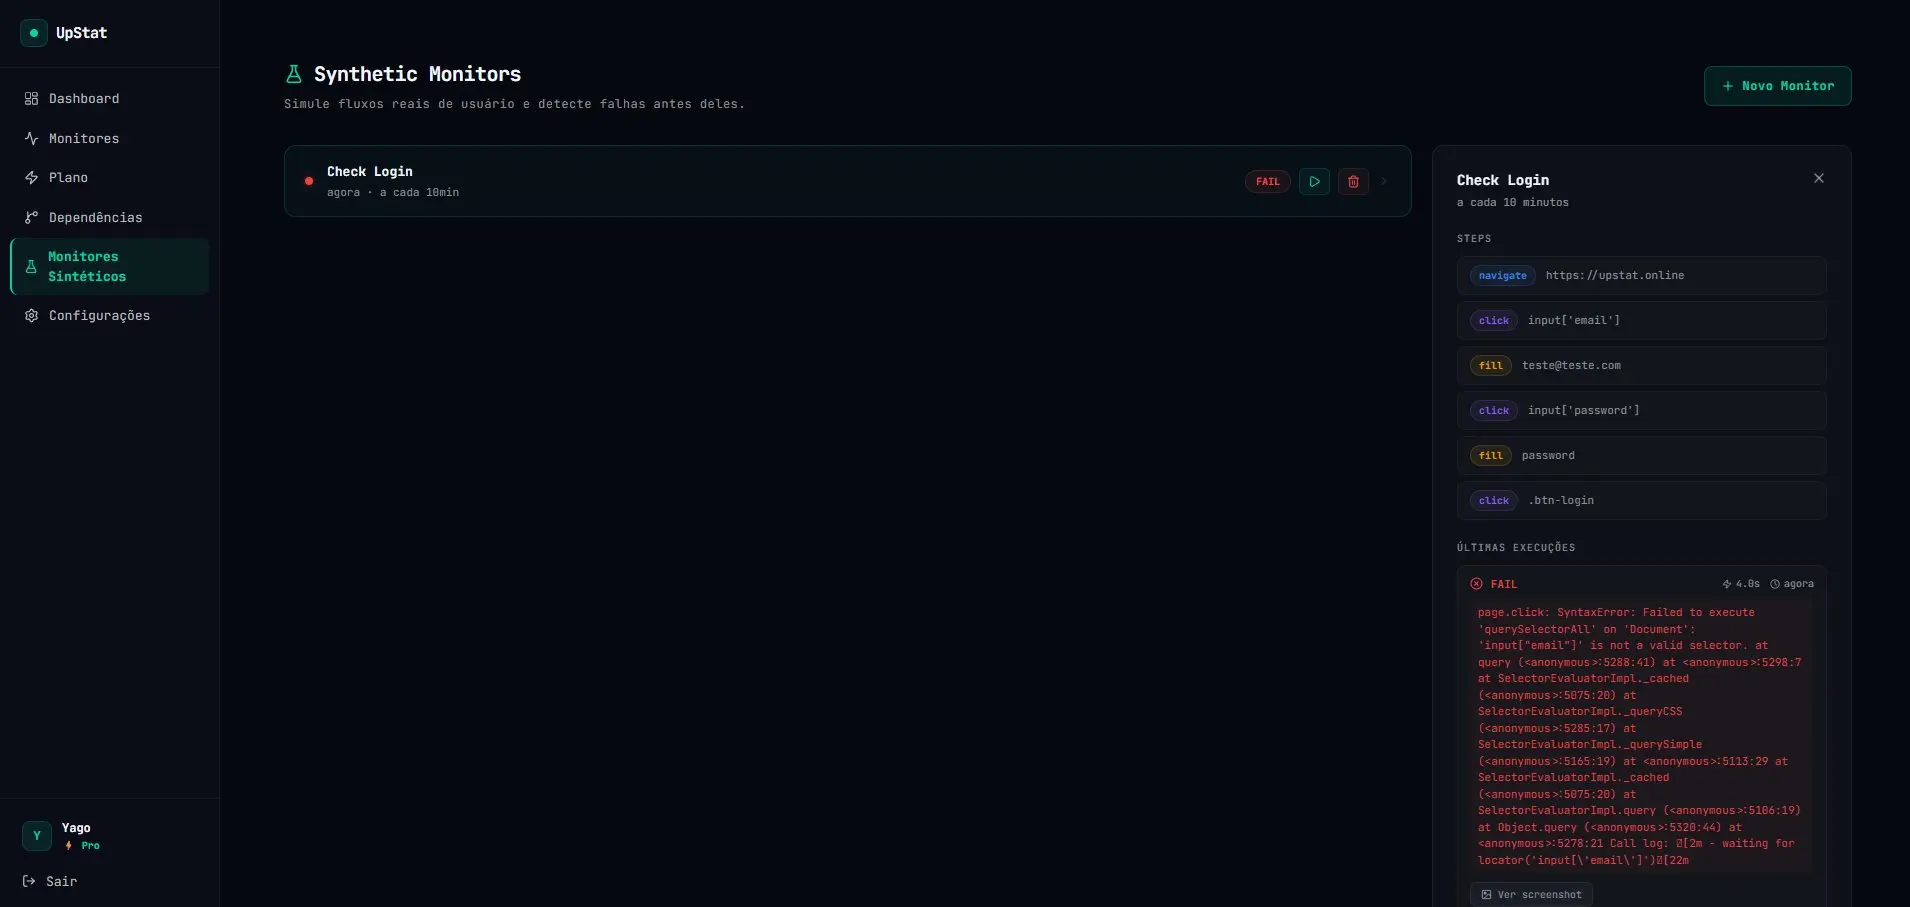1910x907 pixels.
Task: Click the Sair logout link
Action: (x=50, y=881)
